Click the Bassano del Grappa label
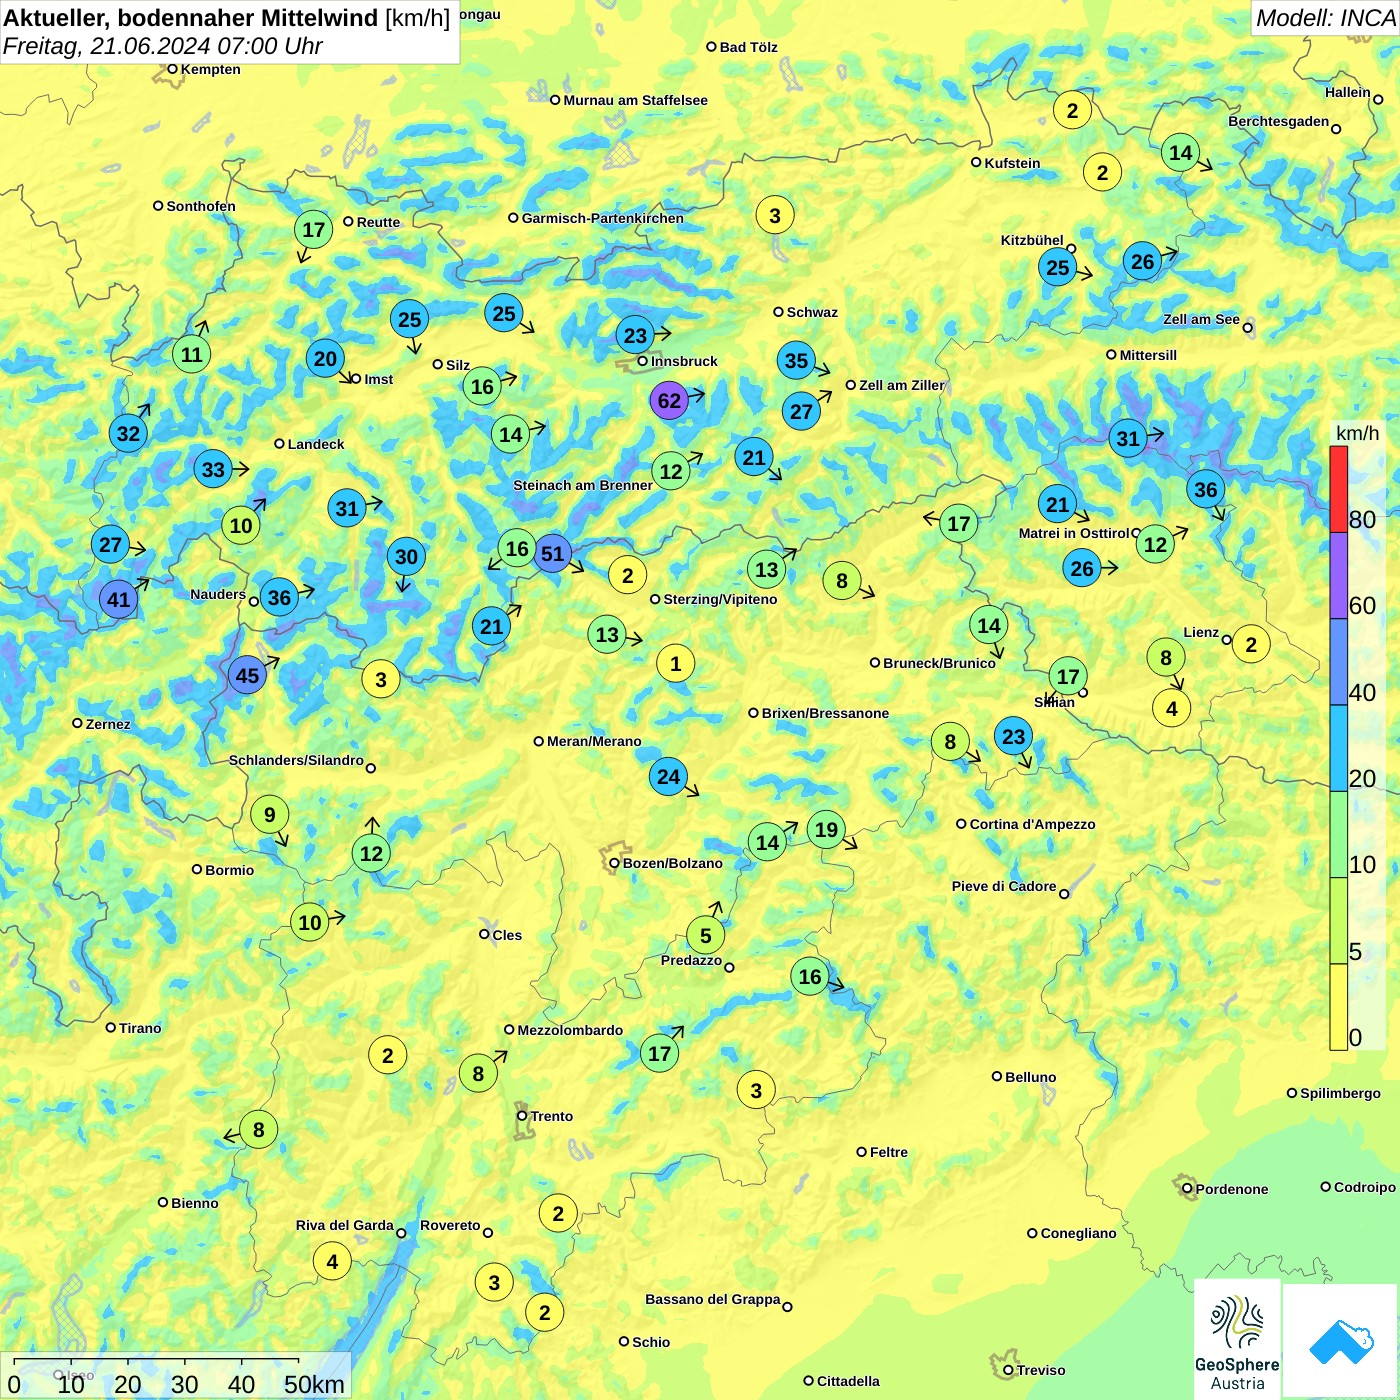1400x1400 pixels. click(712, 1299)
